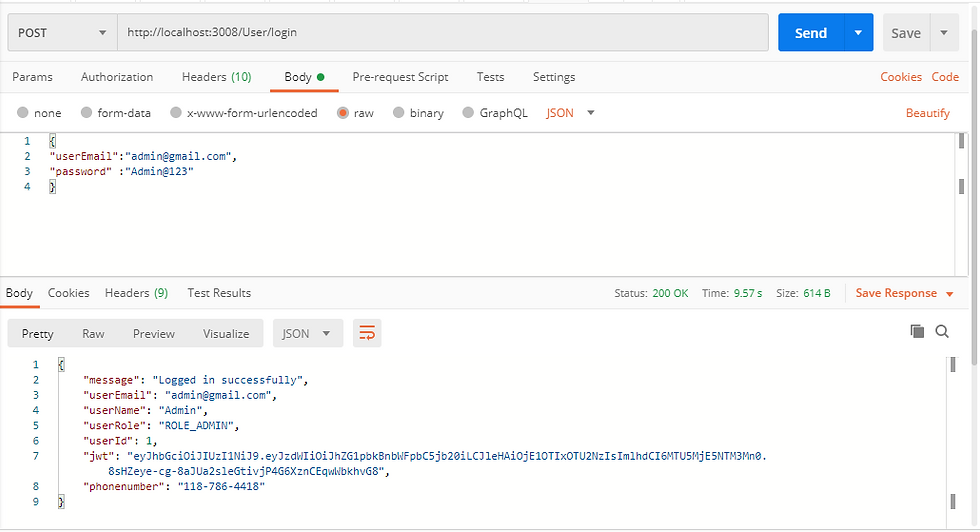
Task: Open POST method dropdown
Action: tap(62, 33)
